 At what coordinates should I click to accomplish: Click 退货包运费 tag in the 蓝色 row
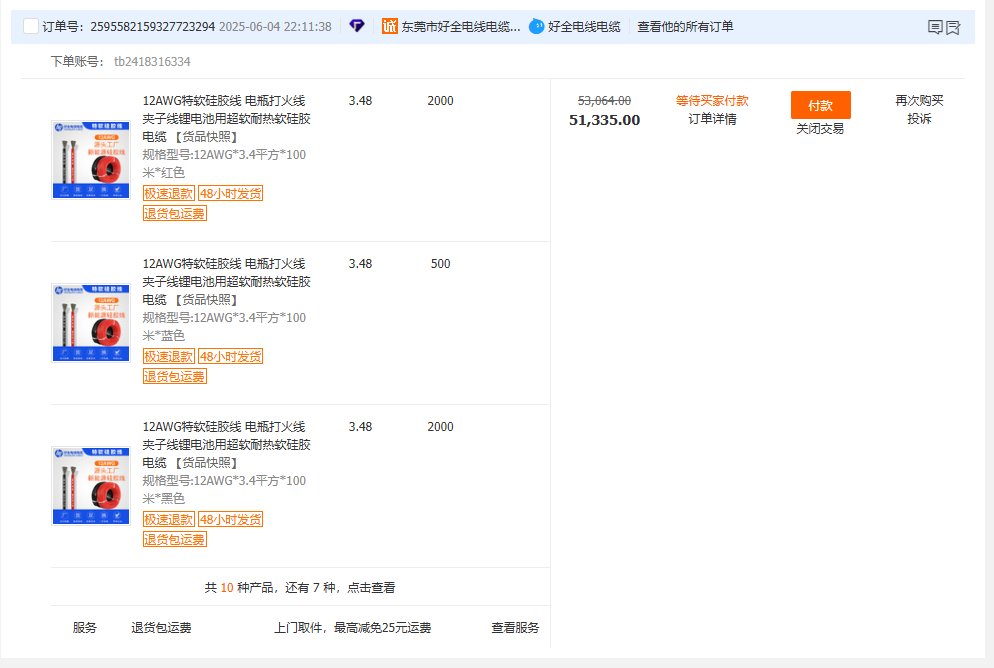pos(175,376)
